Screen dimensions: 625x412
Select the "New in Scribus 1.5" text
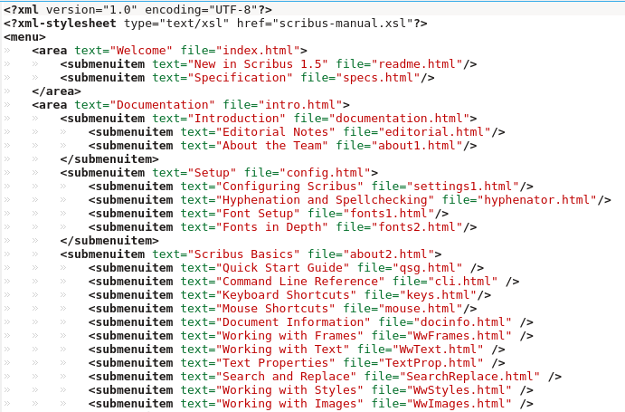[x=258, y=64]
